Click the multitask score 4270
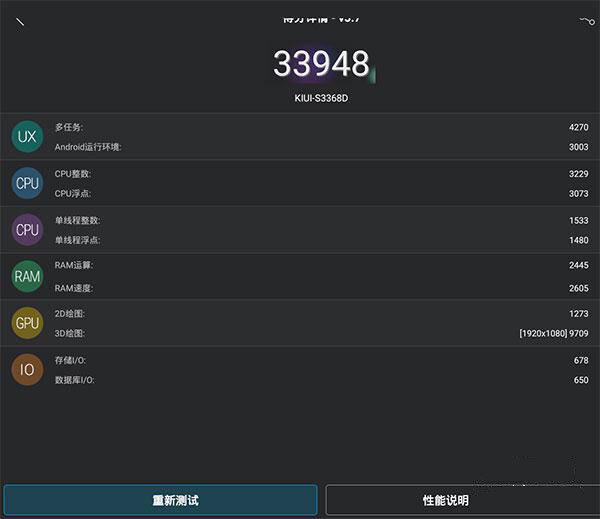 click(579, 127)
